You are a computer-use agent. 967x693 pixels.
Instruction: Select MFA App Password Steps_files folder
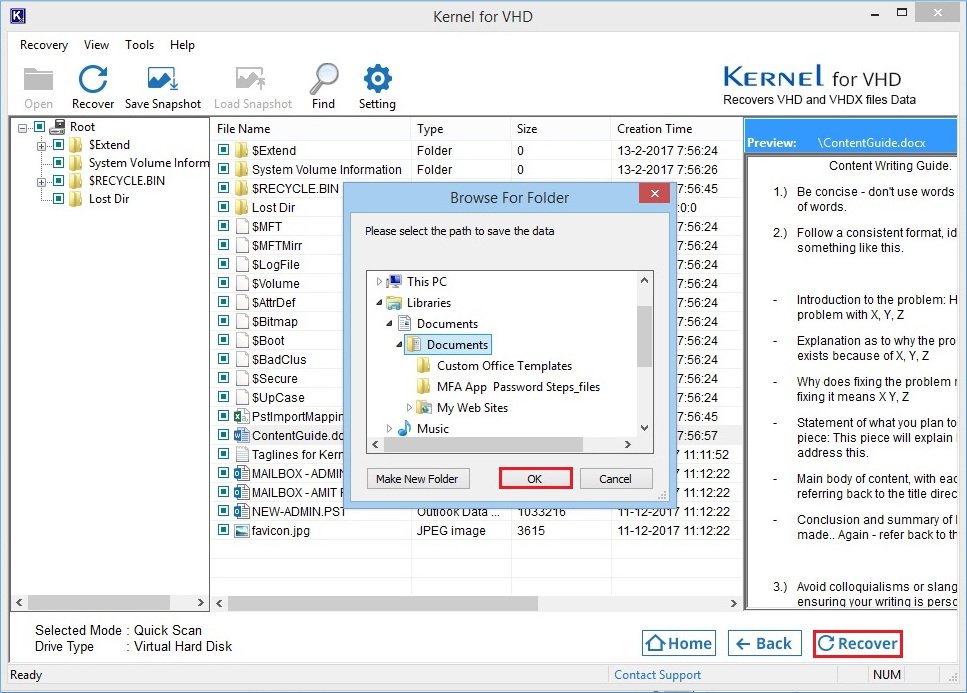pos(518,387)
